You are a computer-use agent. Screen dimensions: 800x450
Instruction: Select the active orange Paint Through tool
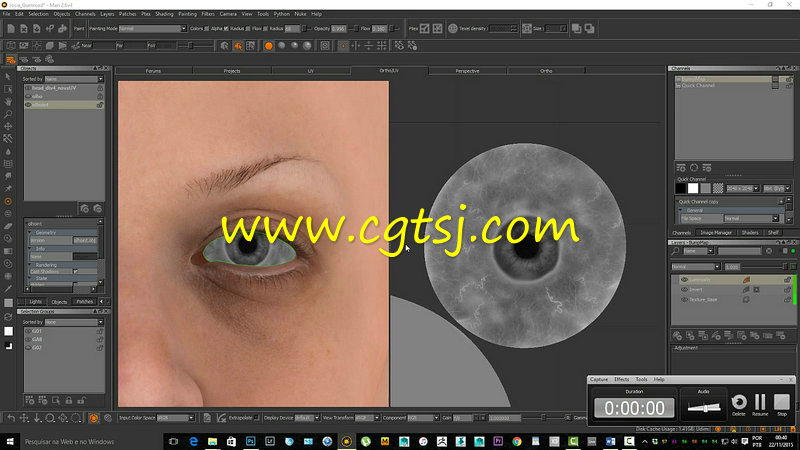pos(8,202)
